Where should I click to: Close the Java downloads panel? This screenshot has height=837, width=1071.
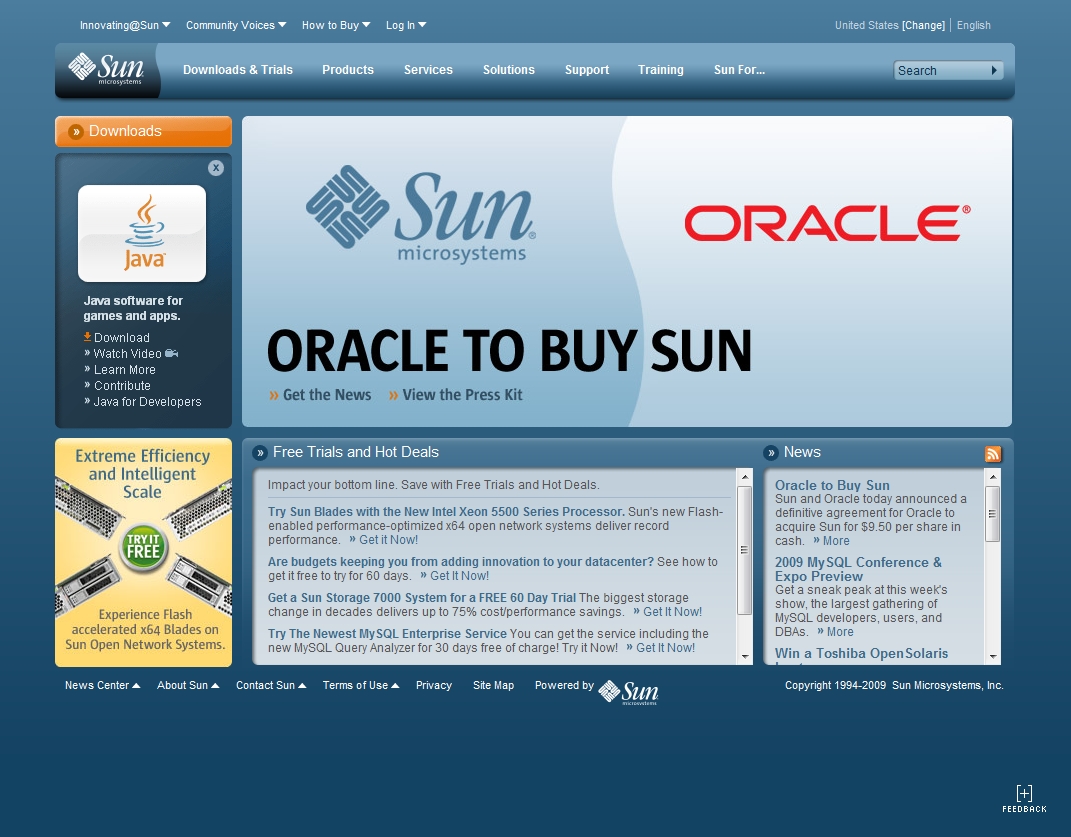[x=216, y=168]
